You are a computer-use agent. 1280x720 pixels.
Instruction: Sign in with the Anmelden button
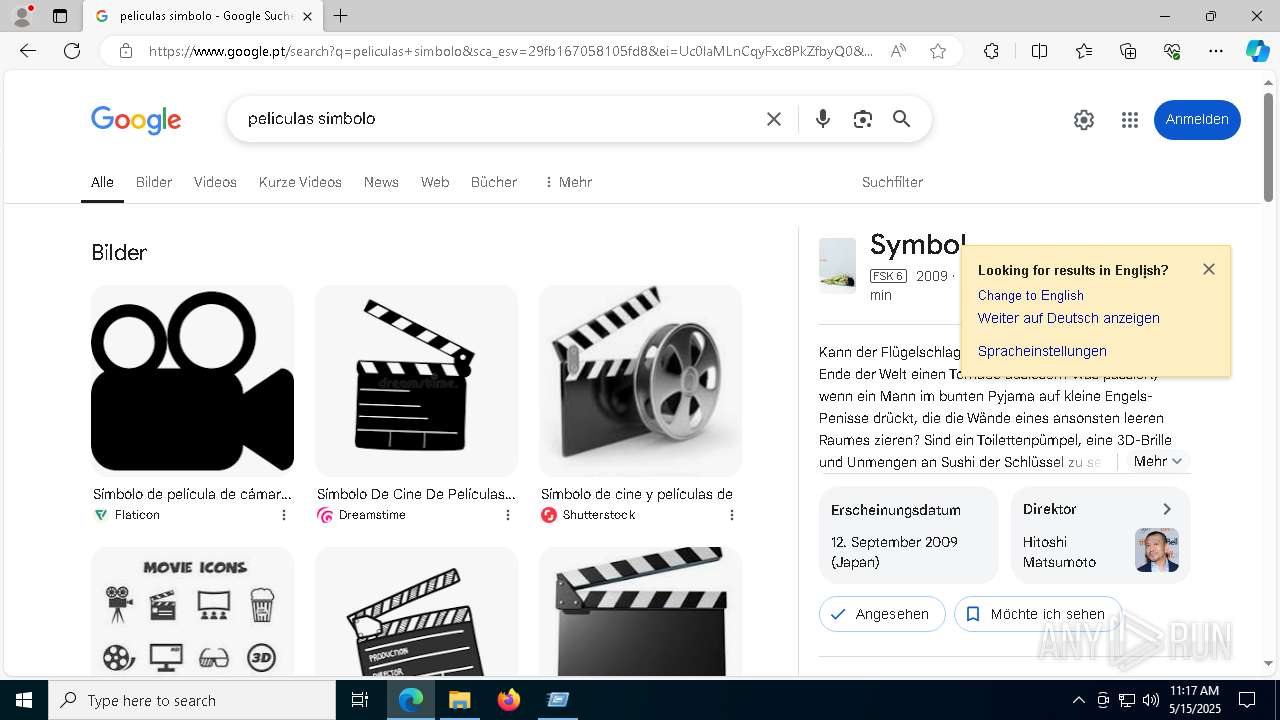point(1197,119)
